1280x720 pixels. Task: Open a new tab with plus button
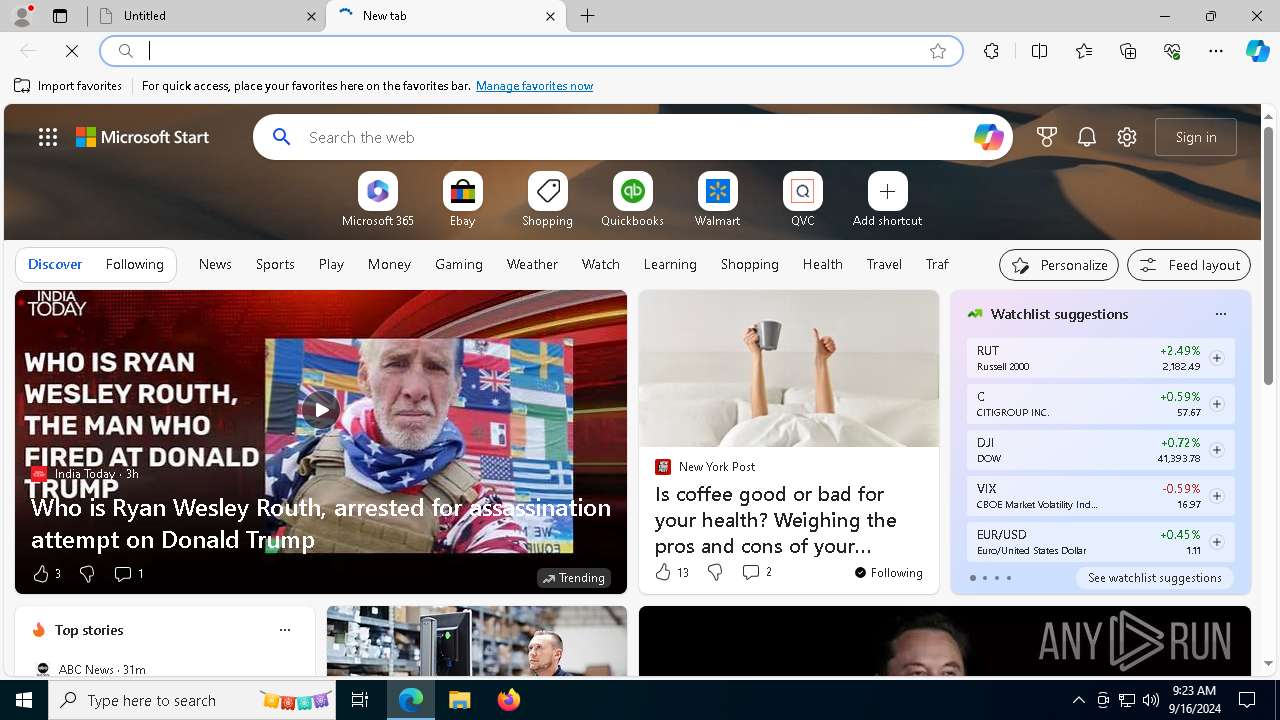coord(588,16)
